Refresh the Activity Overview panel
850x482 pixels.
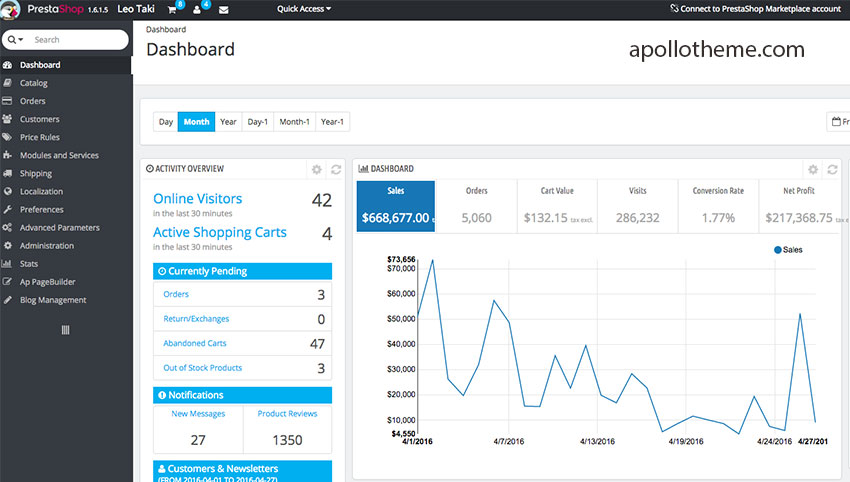pos(336,170)
